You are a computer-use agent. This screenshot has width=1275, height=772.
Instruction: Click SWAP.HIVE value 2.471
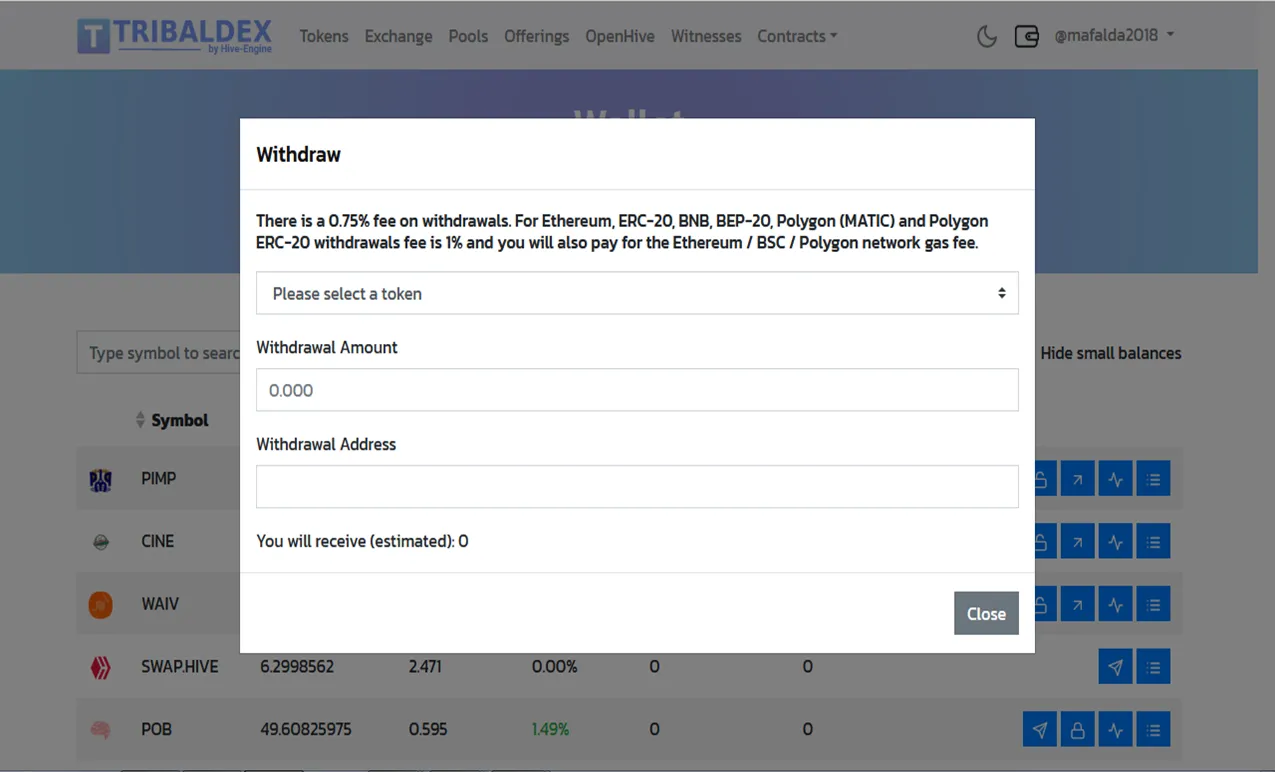click(425, 667)
